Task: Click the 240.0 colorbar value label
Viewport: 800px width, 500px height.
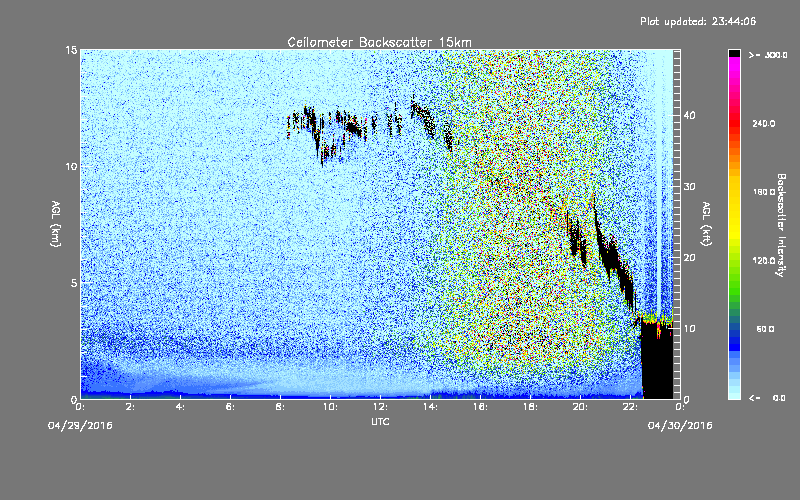Action: click(764, 123)
